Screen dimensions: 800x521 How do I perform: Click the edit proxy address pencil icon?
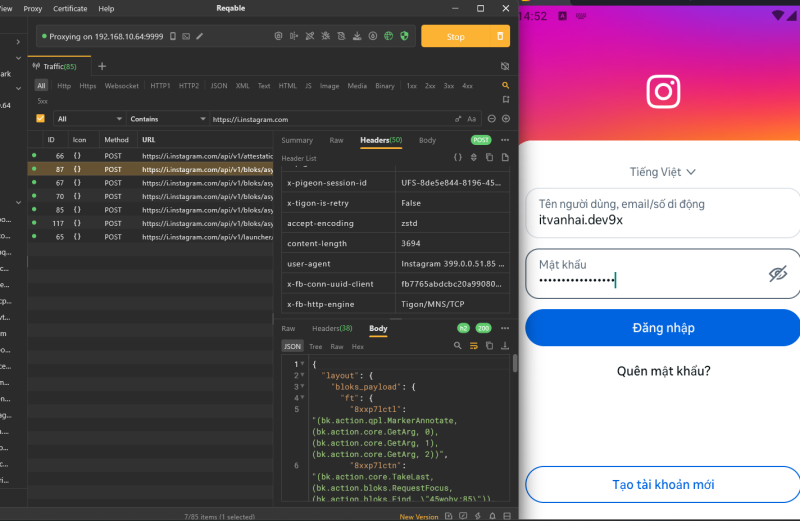200,37
